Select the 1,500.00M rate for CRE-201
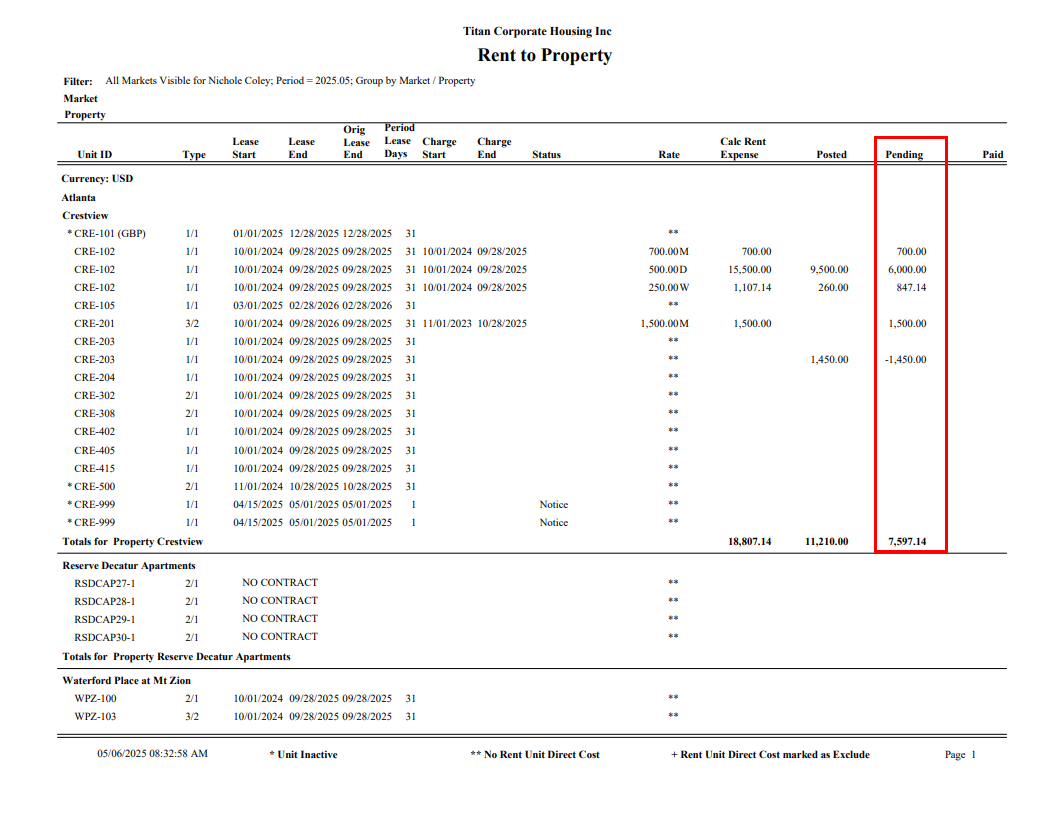 [664, 324]
